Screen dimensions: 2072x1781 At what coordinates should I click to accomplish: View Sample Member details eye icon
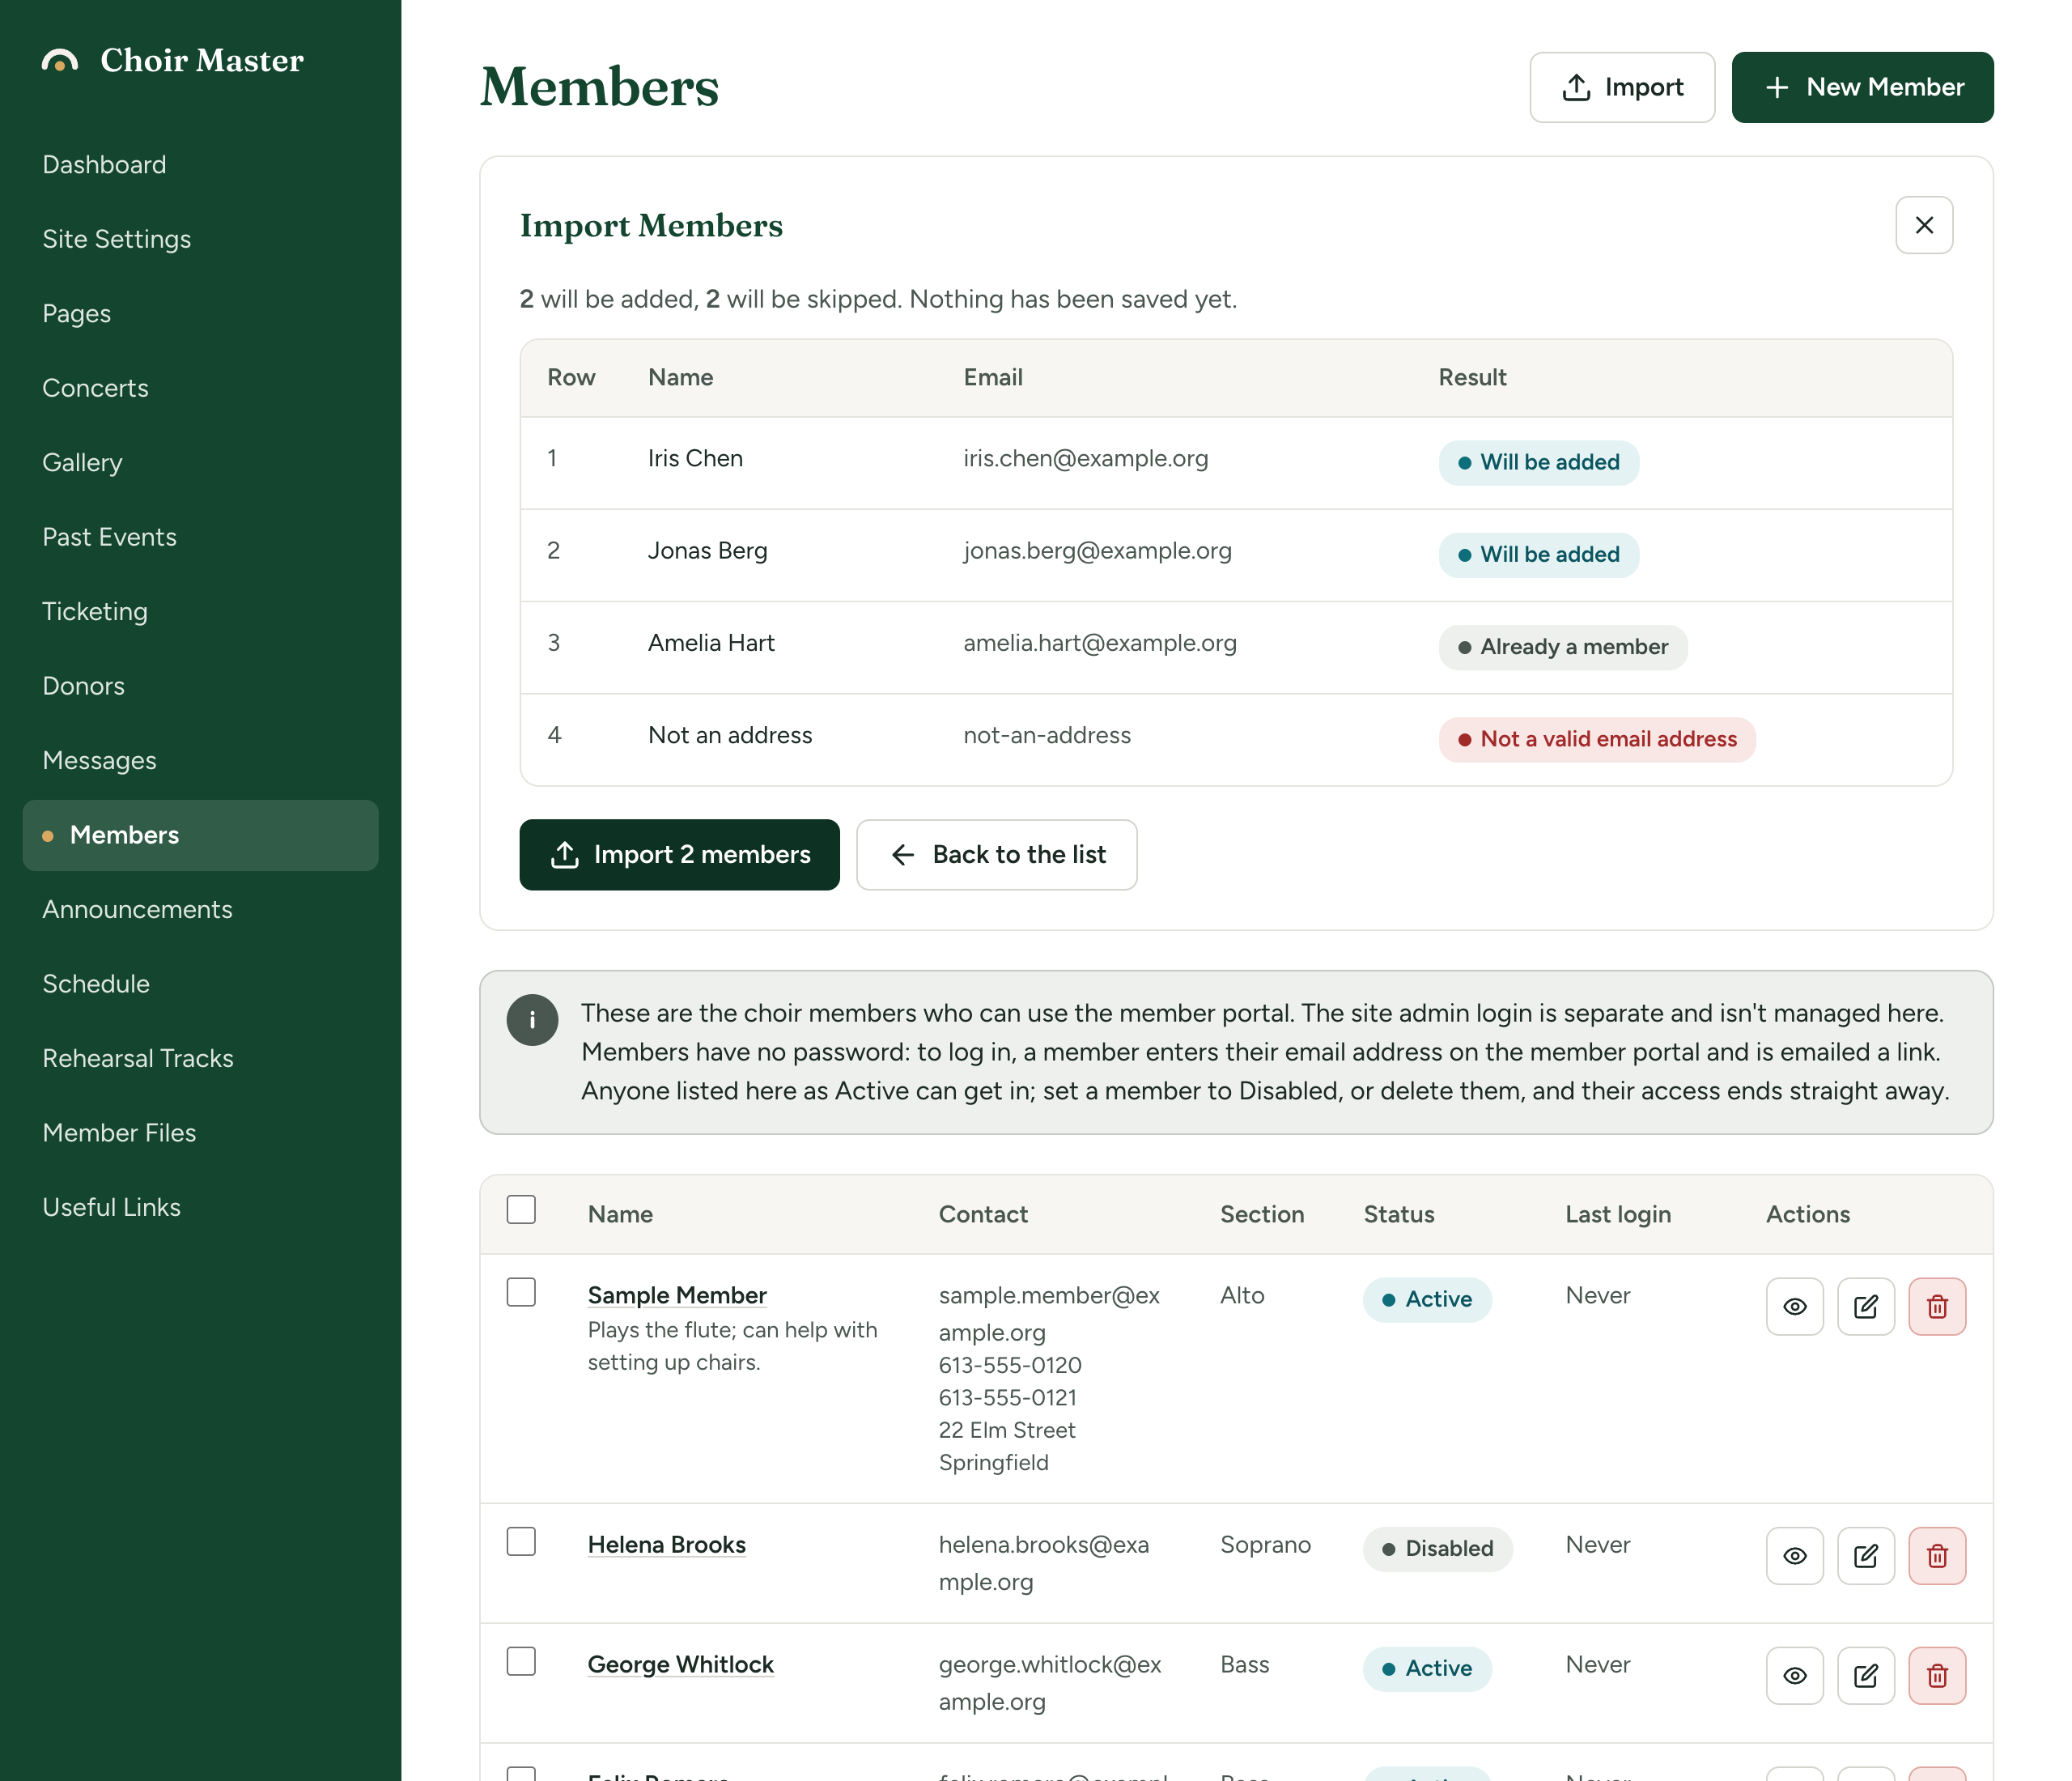[1795, 1306]
